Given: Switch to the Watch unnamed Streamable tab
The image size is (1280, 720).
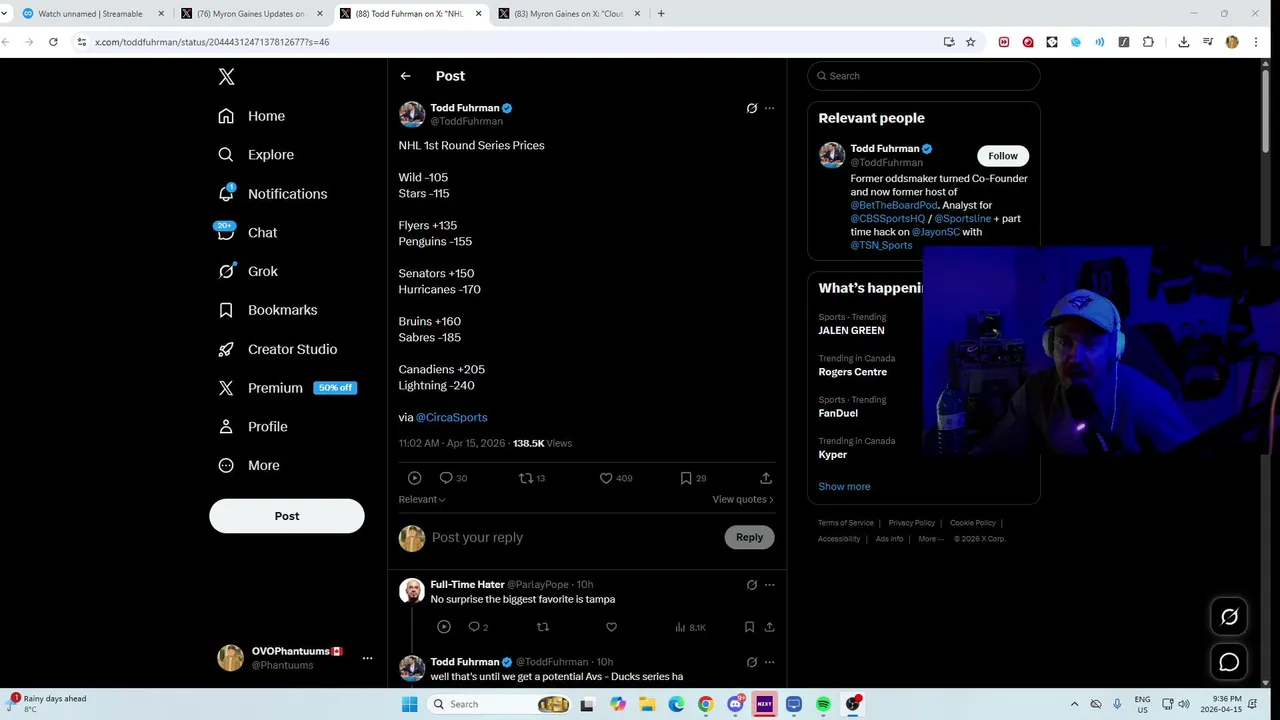Looking at the screenshot, I should (90, 14).
